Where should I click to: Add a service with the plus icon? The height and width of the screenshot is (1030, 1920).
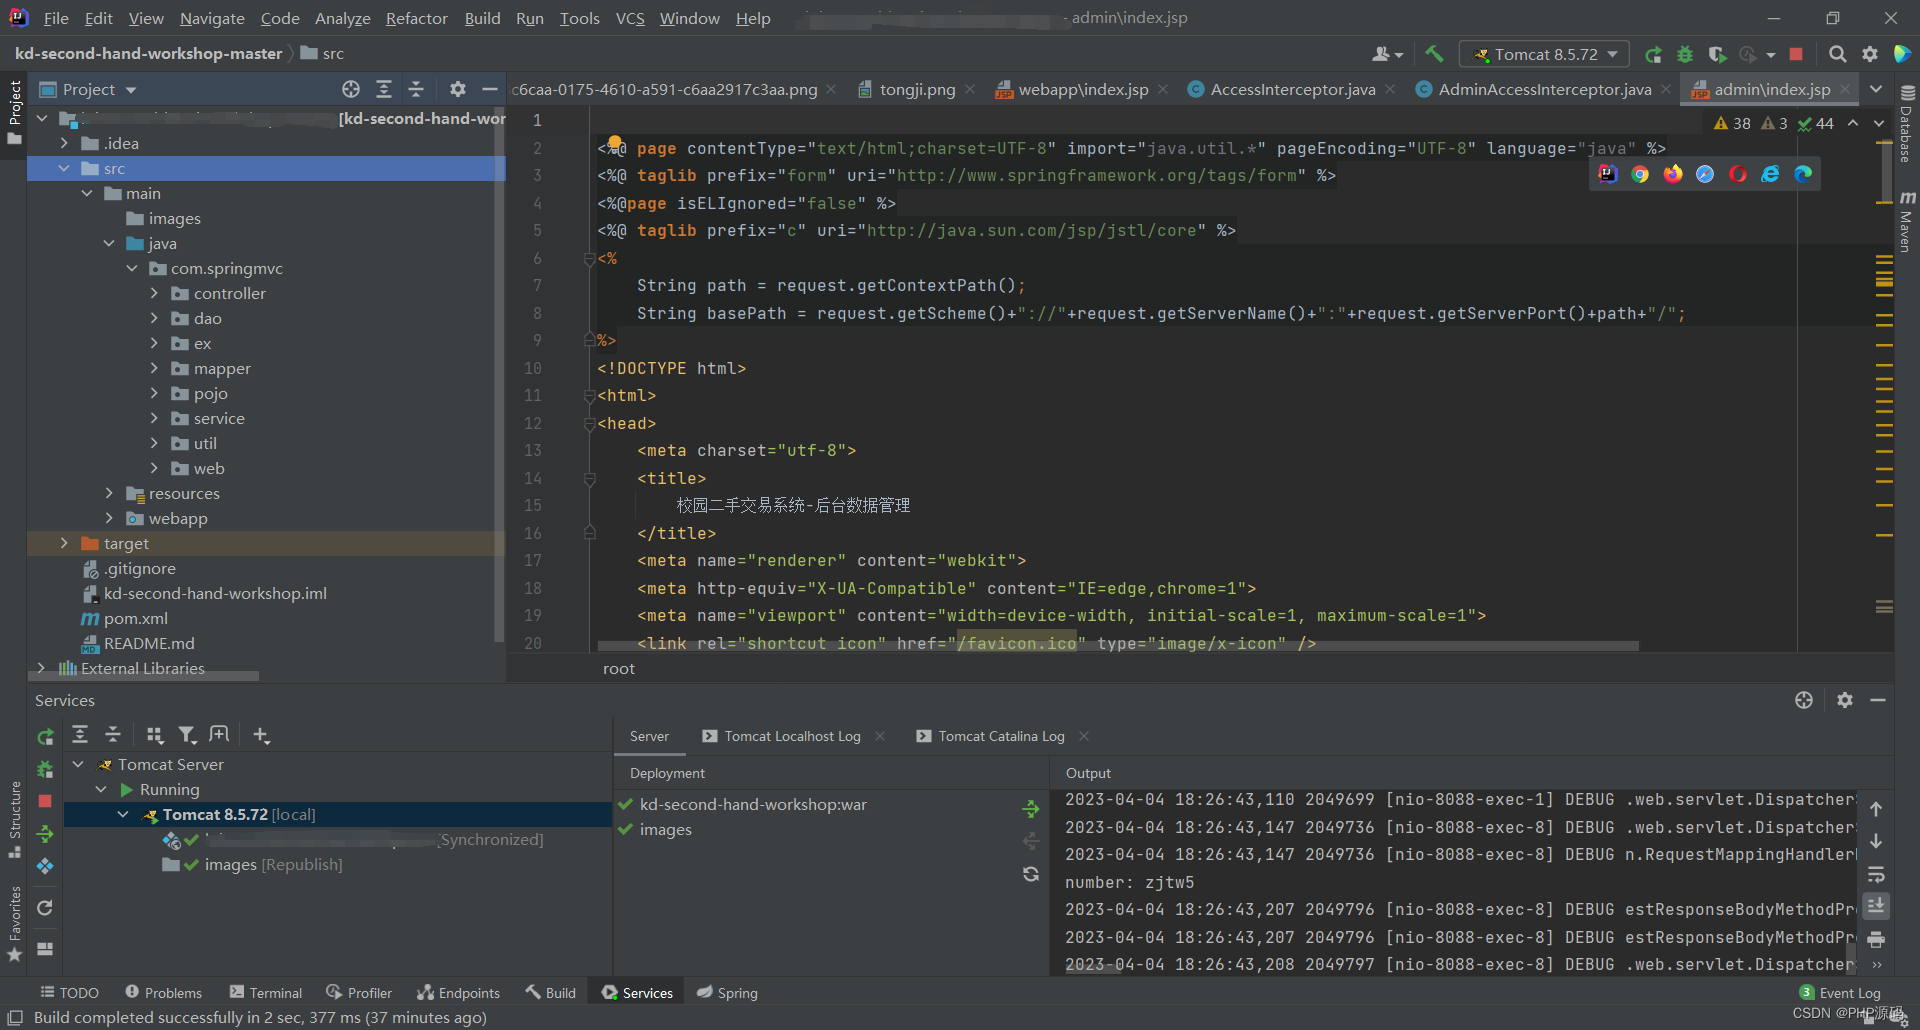tap(261, 735)
